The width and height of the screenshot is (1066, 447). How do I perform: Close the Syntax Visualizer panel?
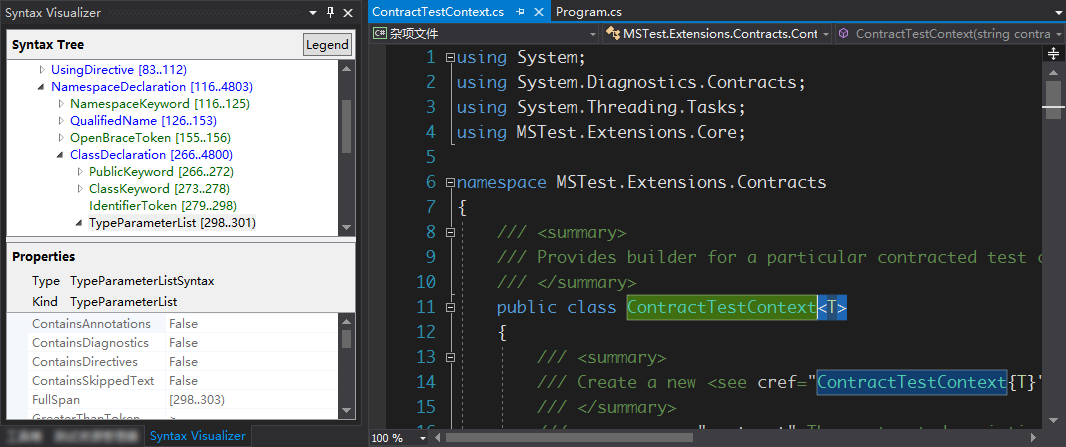(x=347, y=13)
